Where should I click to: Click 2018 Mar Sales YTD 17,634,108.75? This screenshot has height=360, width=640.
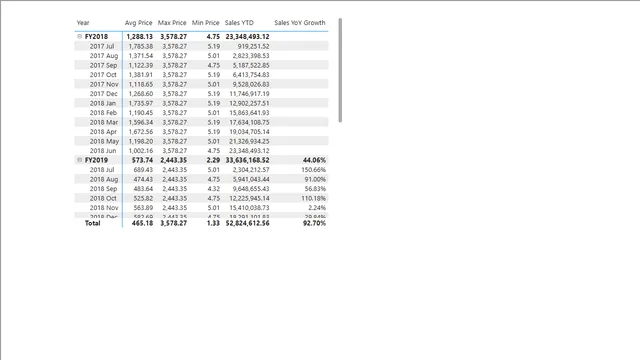coord(249,122)
